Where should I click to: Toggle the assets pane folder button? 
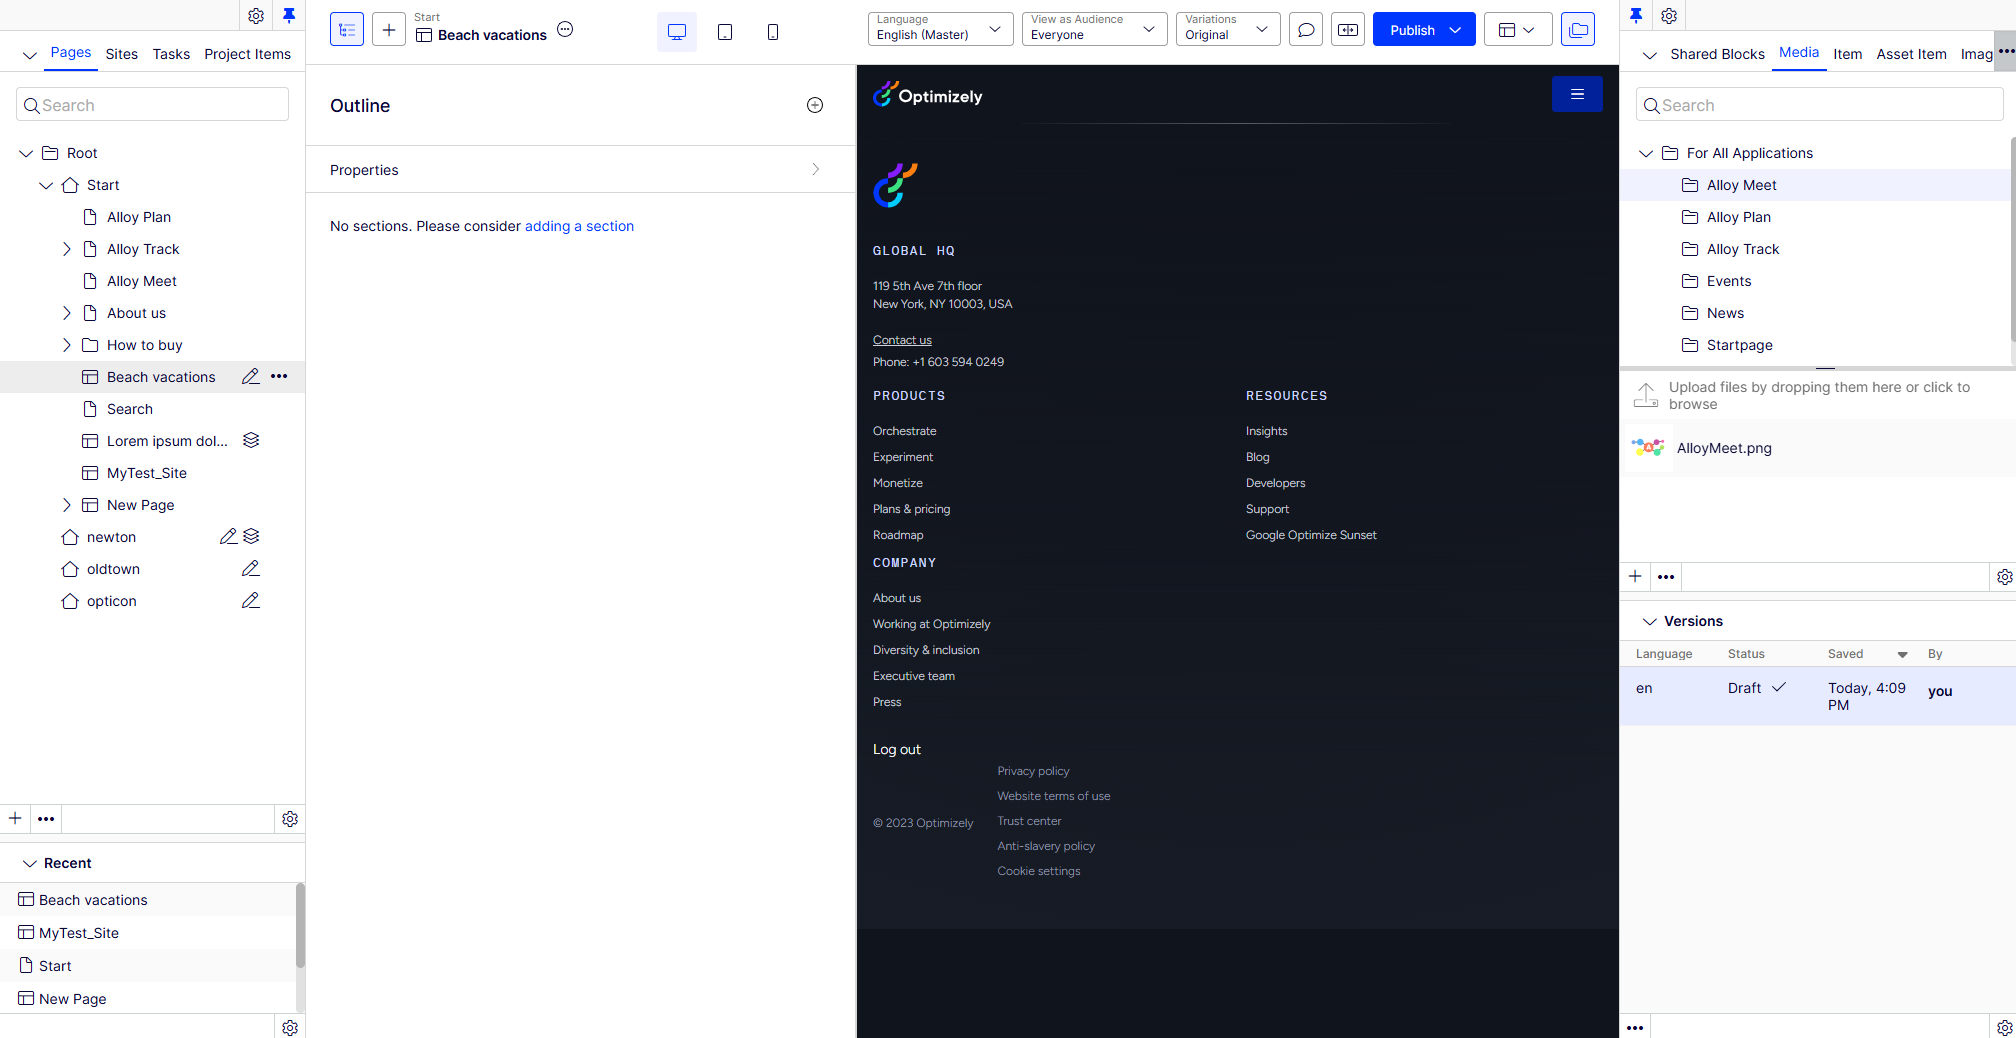coord(1578,30)
